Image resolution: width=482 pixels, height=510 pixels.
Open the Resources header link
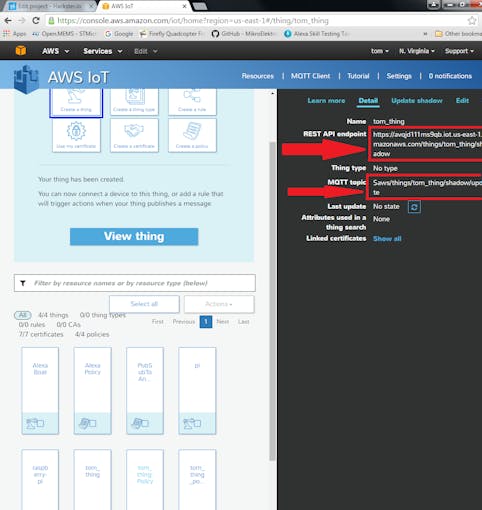coord(257,76)
